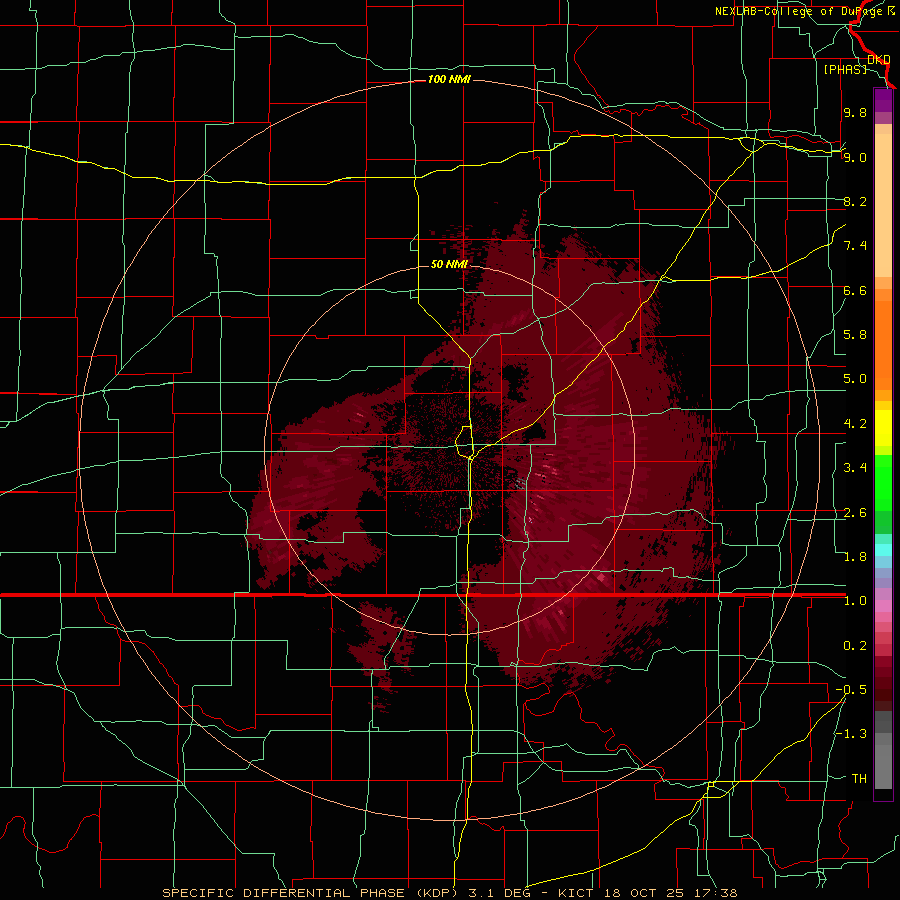Image resolution: width=900 pixels, height=900 pixels.
Task: Select the gray band at color scale bottom
Action: [x=883, y=759]
